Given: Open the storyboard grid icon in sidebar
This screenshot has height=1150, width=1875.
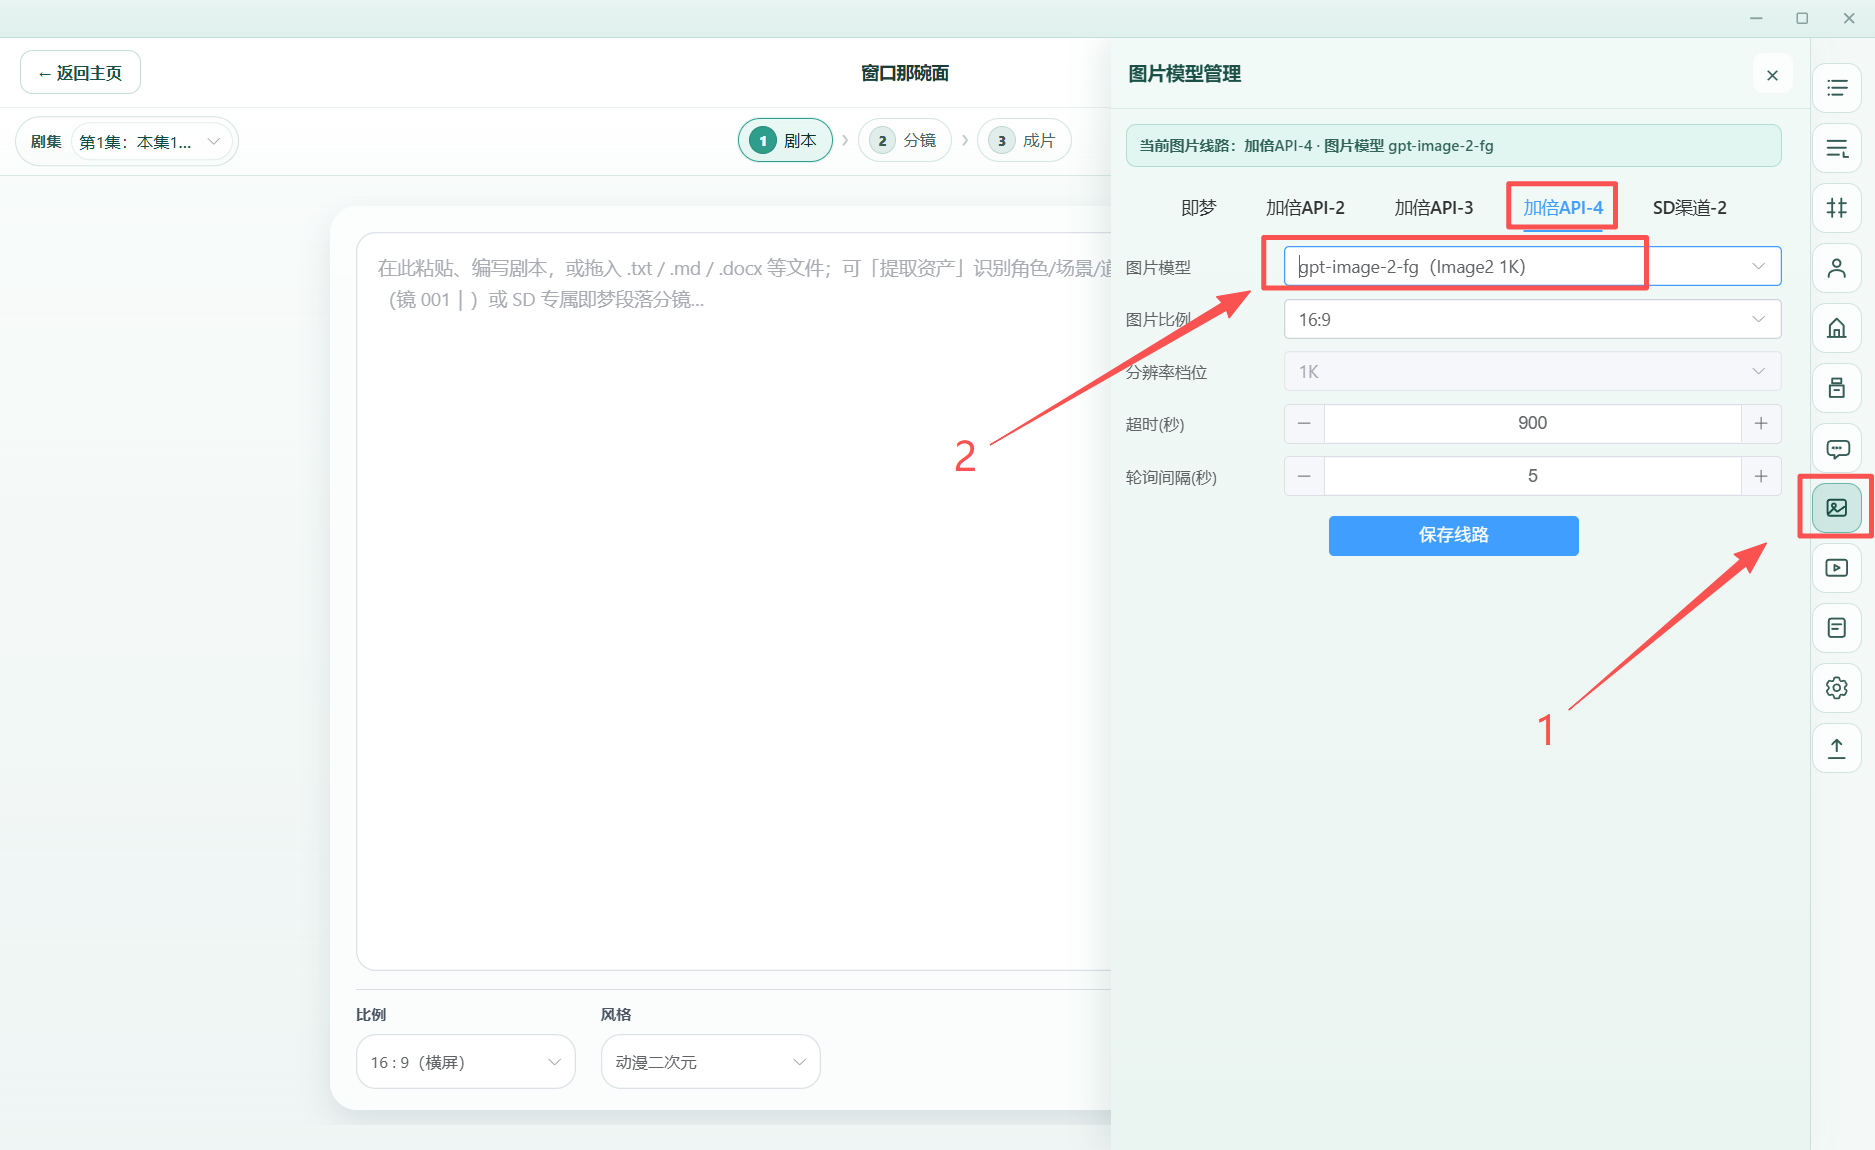Looking at the screenshot, I should click(x=1837, y=208).
